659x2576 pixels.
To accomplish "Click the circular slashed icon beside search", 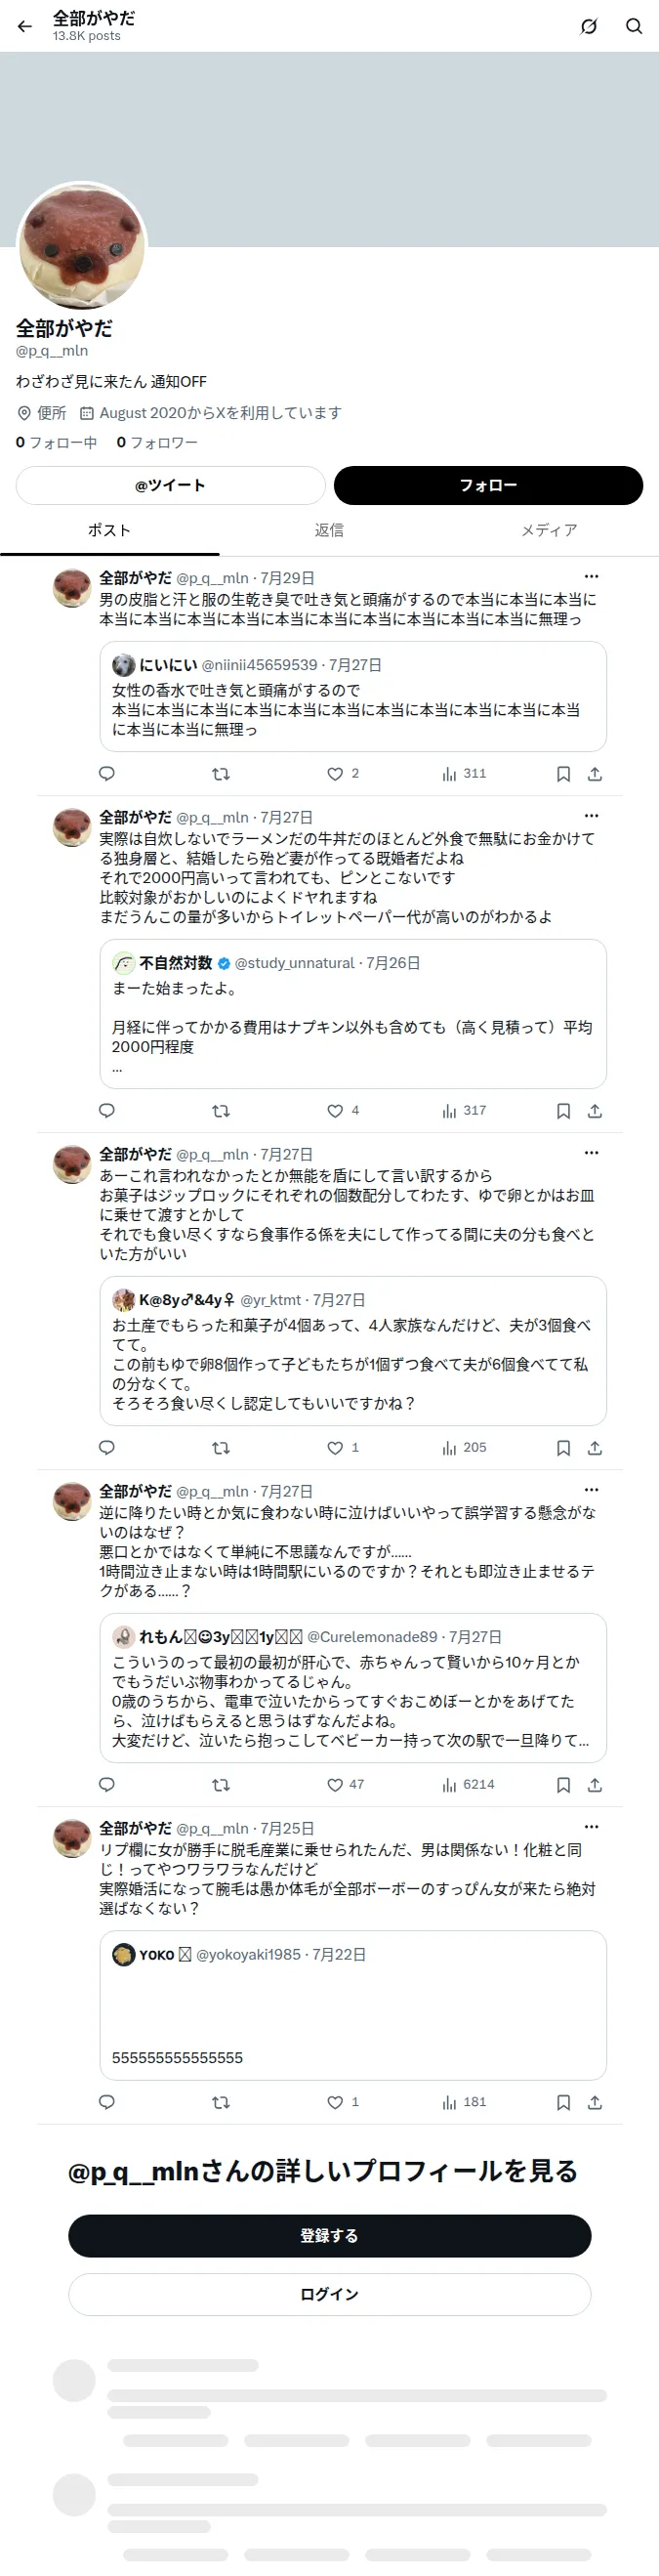I will [589, 26].
